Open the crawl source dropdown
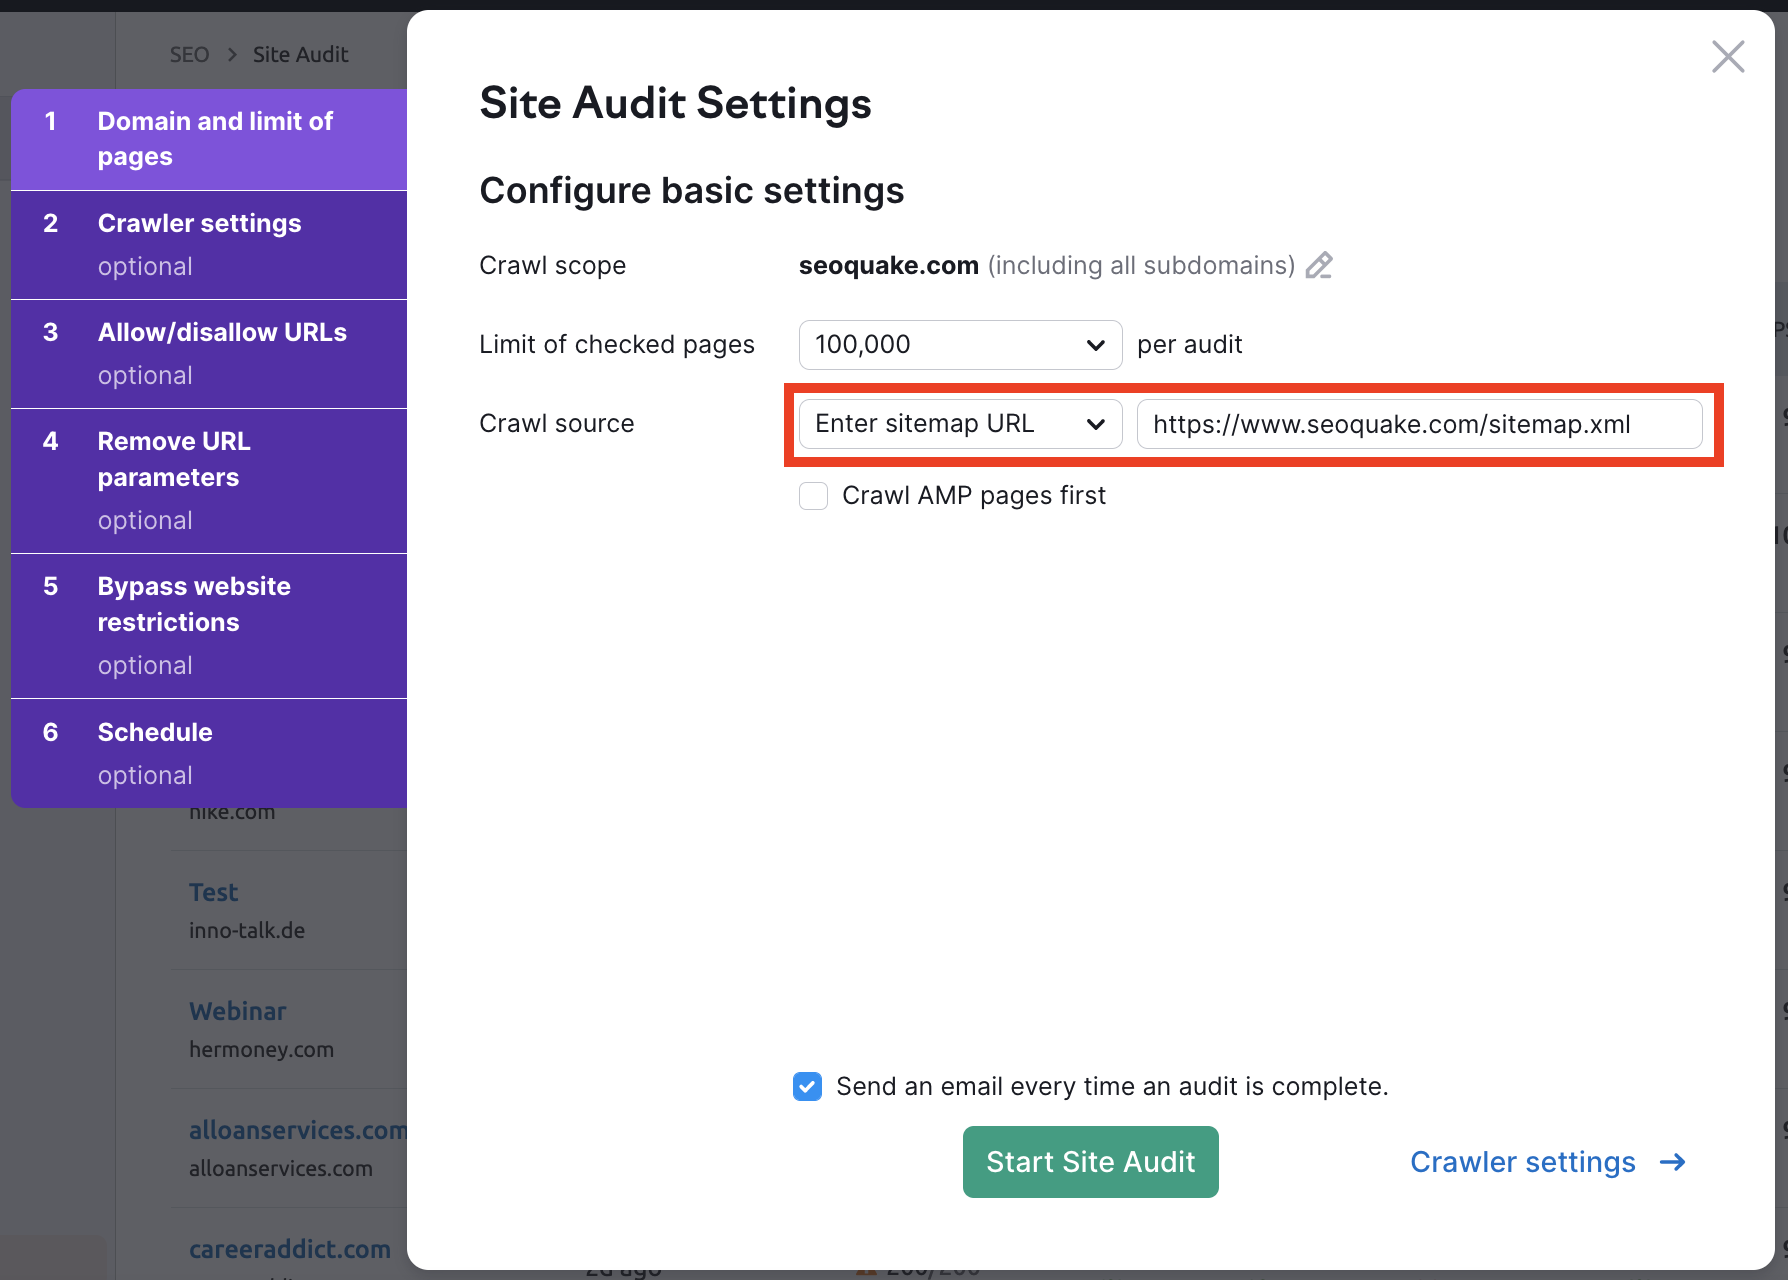This screenshot has height=1280, width=1788. pyautogui.click(x=960, y=424)
